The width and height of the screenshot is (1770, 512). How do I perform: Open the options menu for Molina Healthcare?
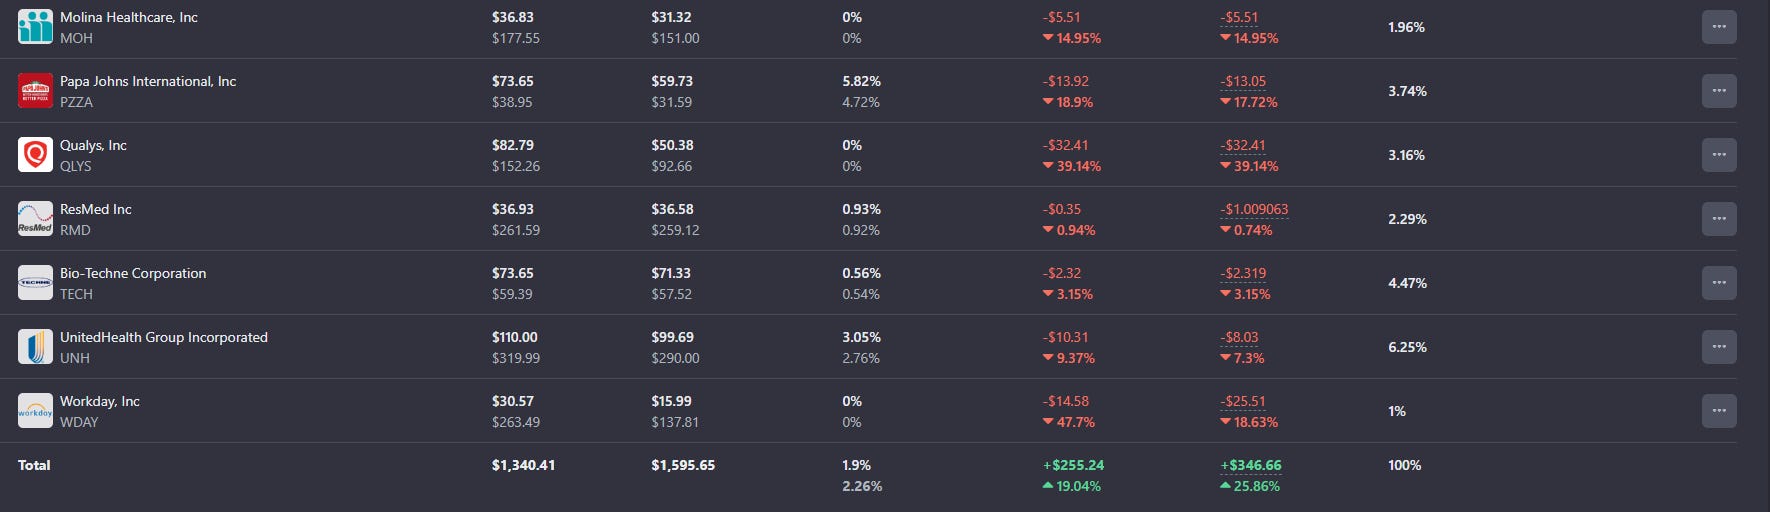[x=1719, y=27]
